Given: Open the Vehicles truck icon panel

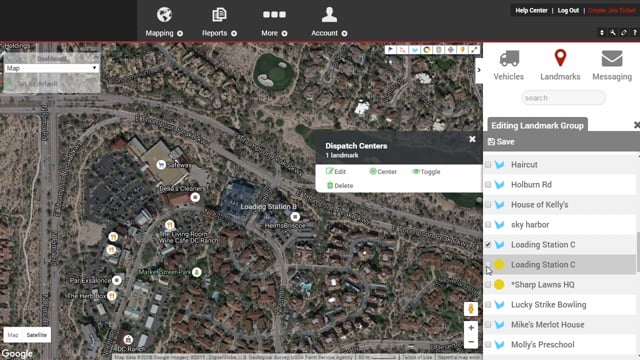Looking at the screenshot, I should coord(509,64).
